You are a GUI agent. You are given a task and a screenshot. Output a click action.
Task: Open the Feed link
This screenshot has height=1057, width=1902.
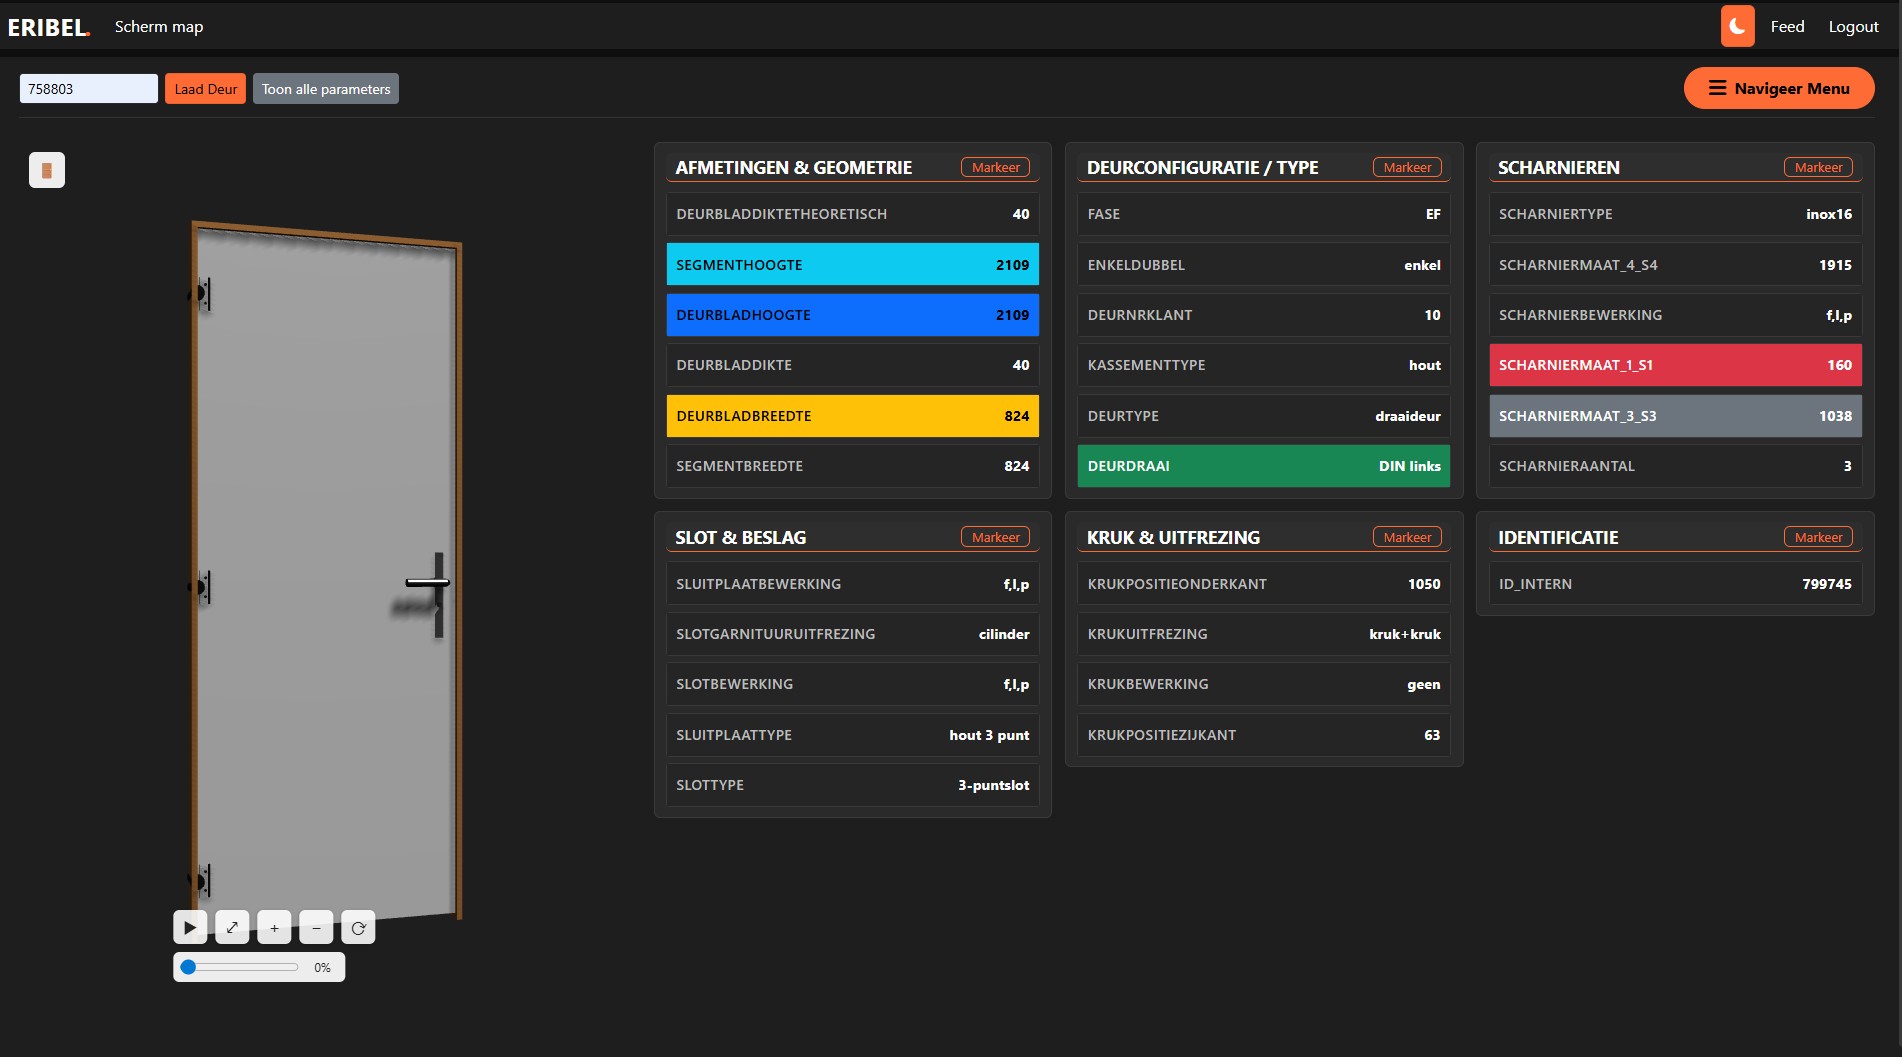point(1787,27)
